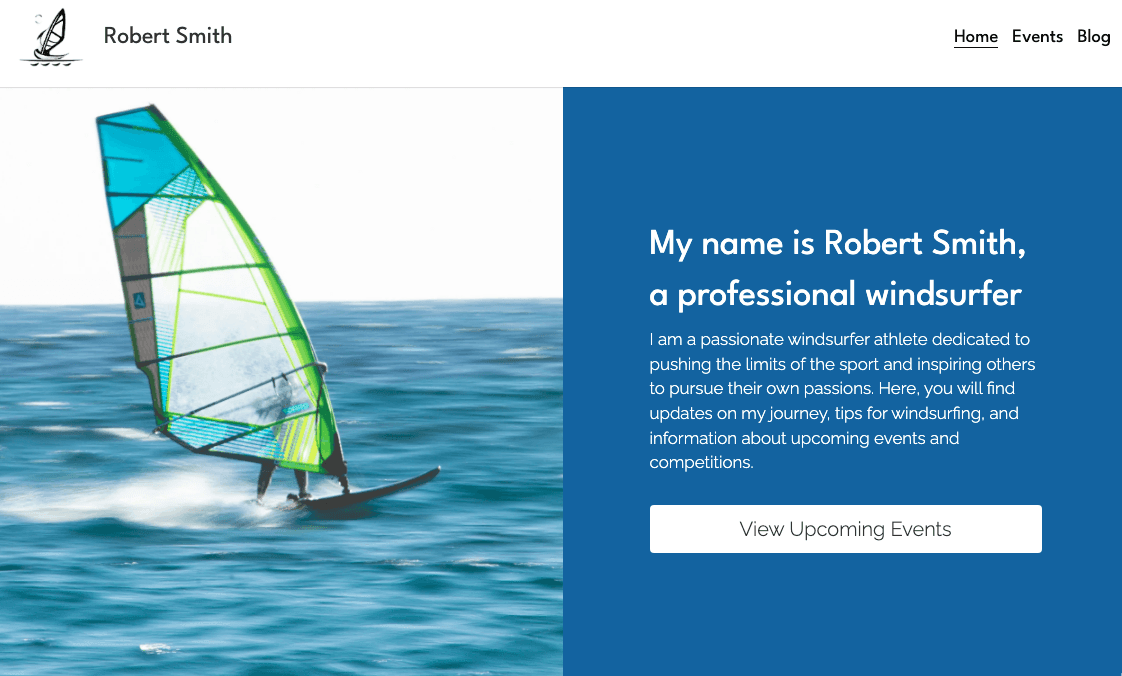
Task: Click the paragraph starting "I am a passionate windsurfer"
Action: (x=842, y=401)
